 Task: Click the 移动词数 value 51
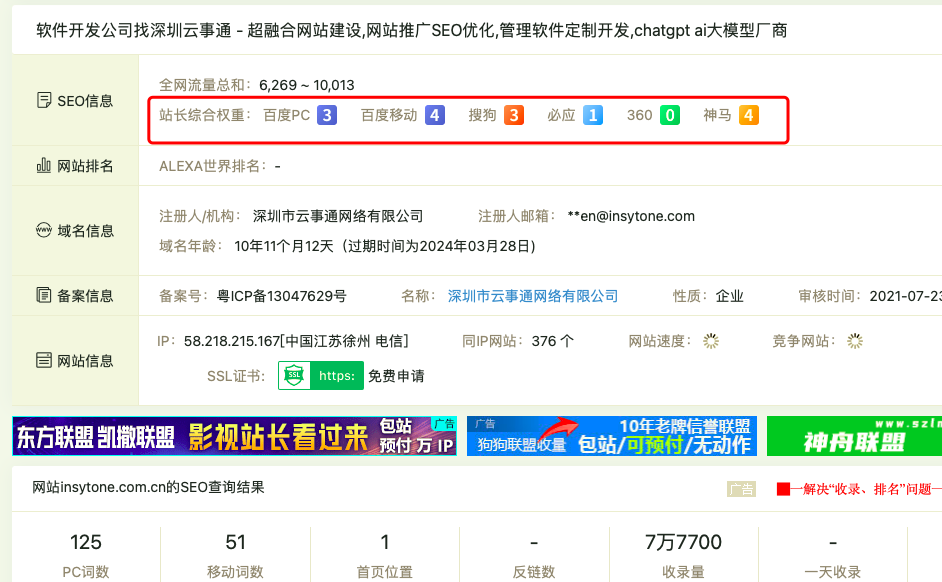(236, 542)
